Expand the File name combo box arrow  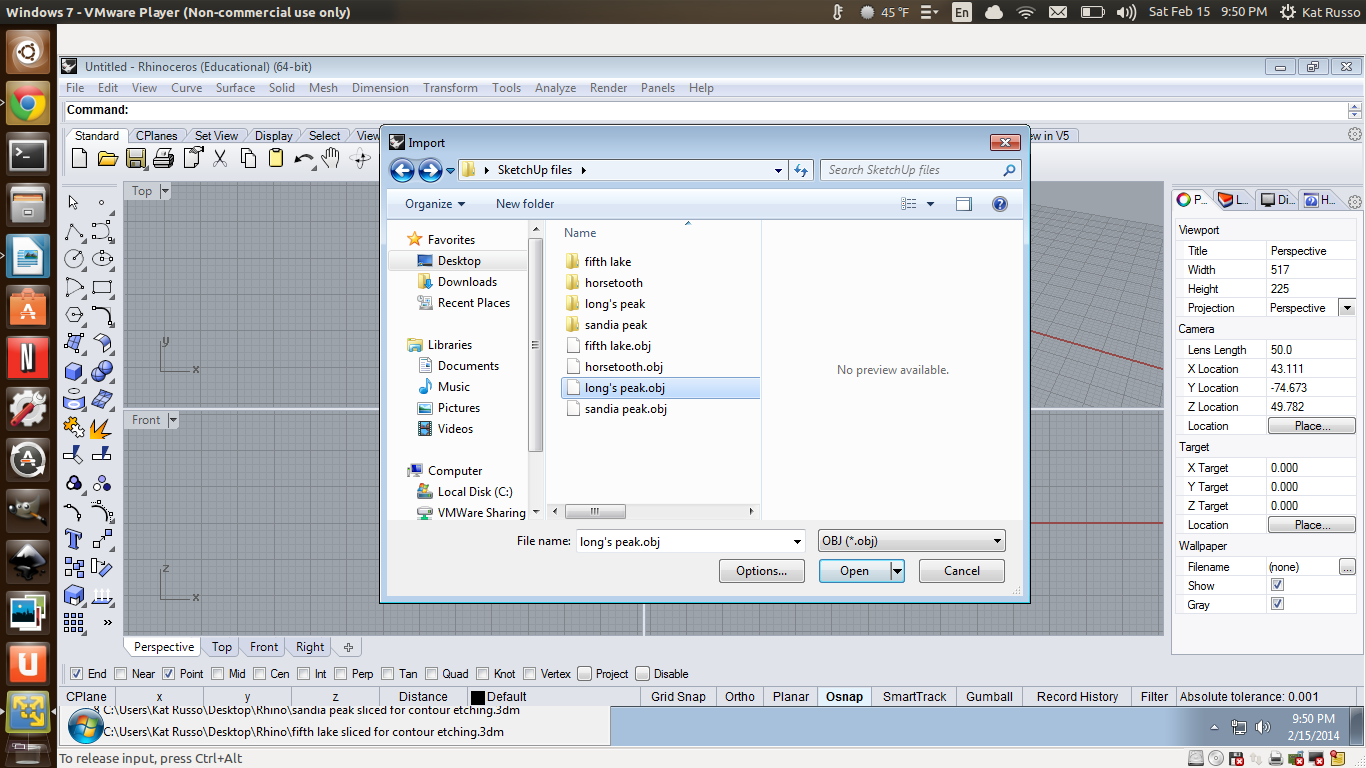click(797, 542)
